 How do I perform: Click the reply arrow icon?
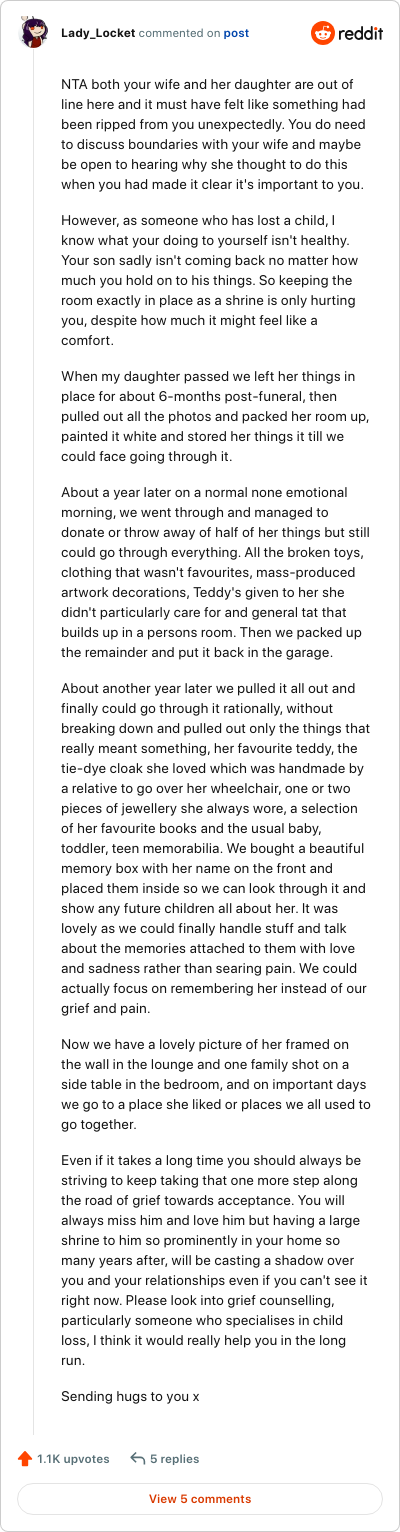click(x=138, y=1459)
